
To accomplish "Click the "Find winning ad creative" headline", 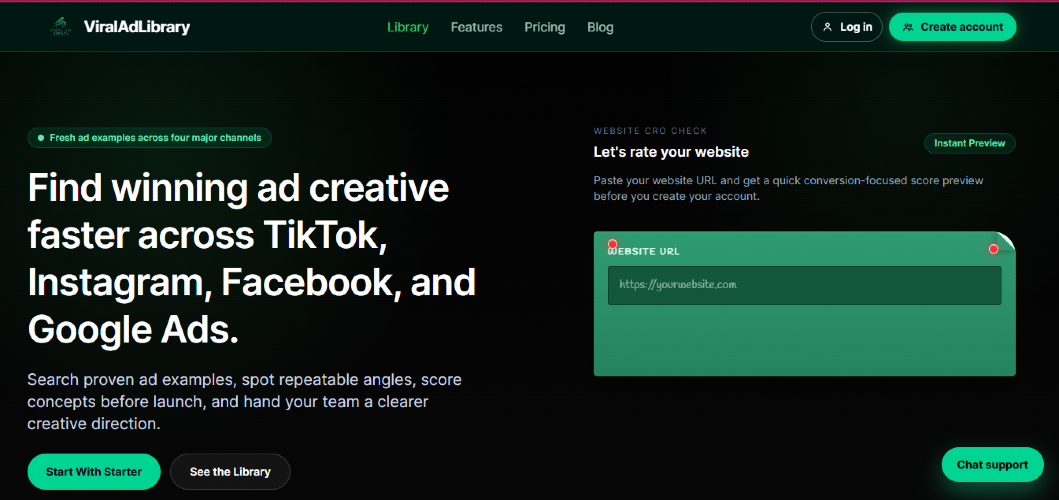I will pos(252,259).
